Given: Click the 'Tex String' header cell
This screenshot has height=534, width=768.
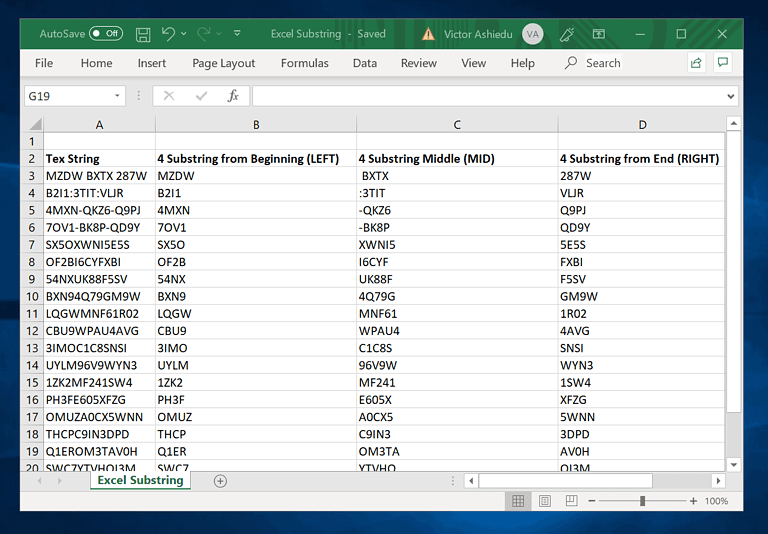Looking at the screenshot, I should coord(99,159).
